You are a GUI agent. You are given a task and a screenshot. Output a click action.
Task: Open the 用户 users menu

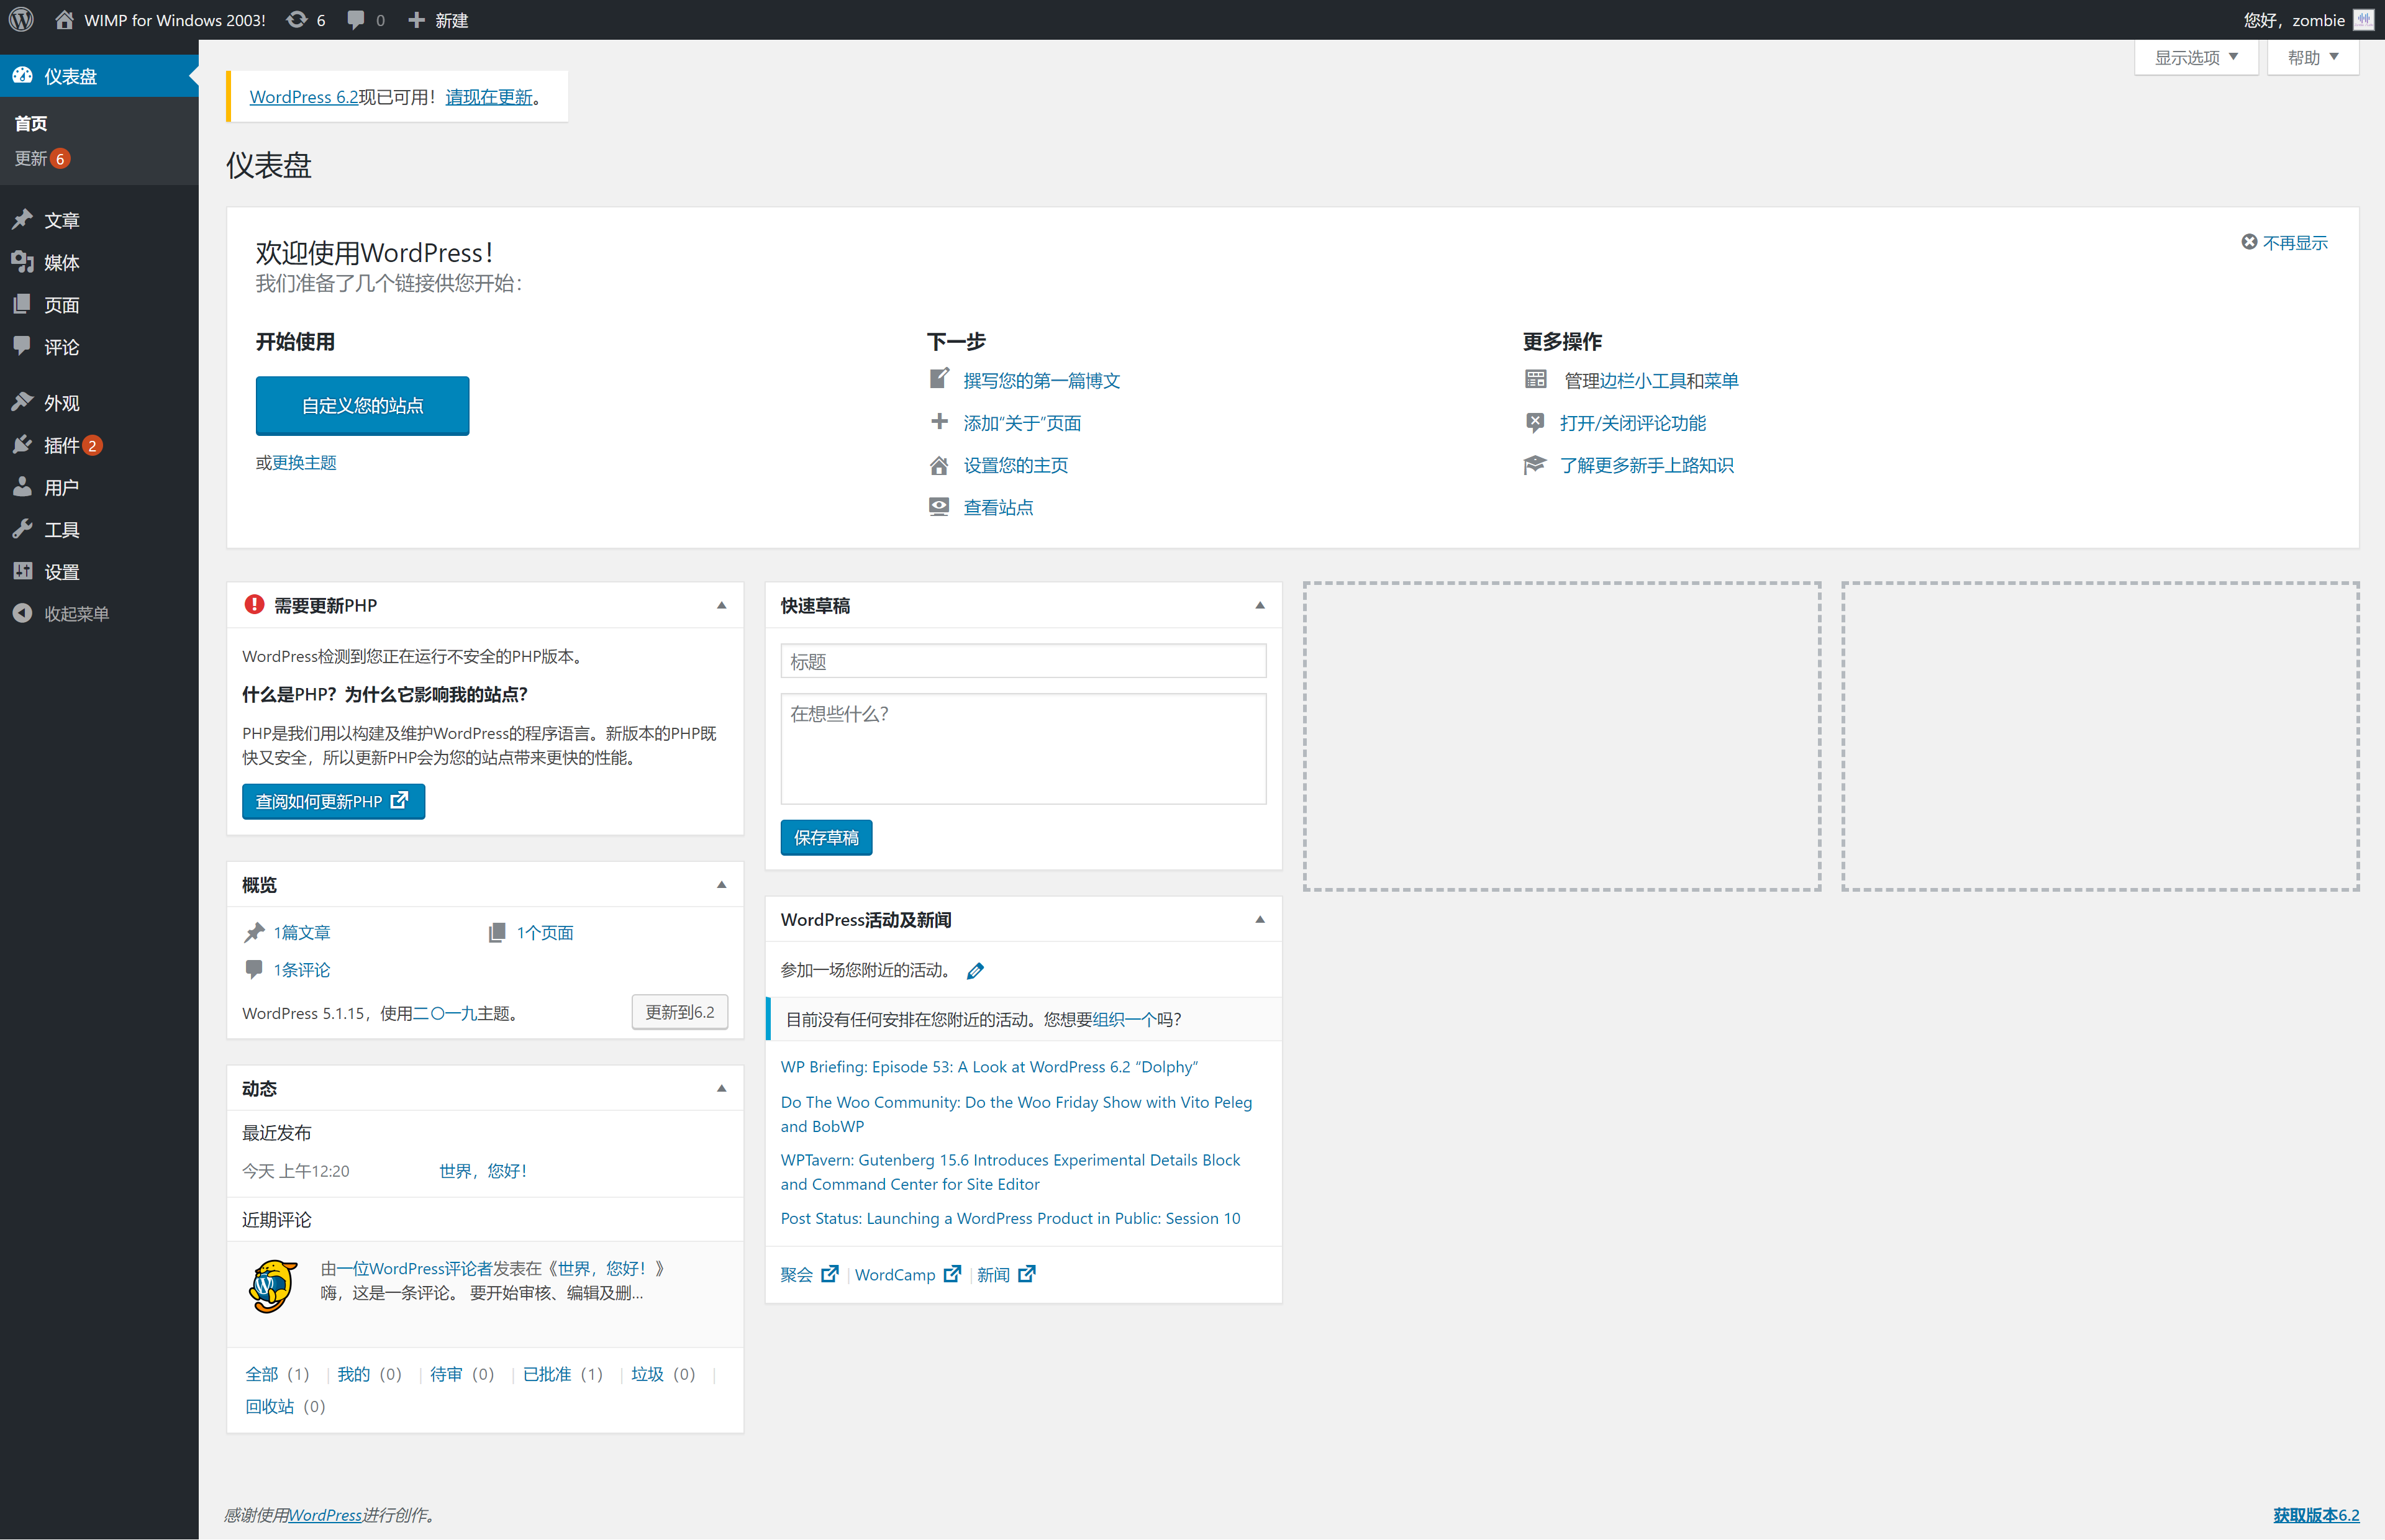pos(99,487)
